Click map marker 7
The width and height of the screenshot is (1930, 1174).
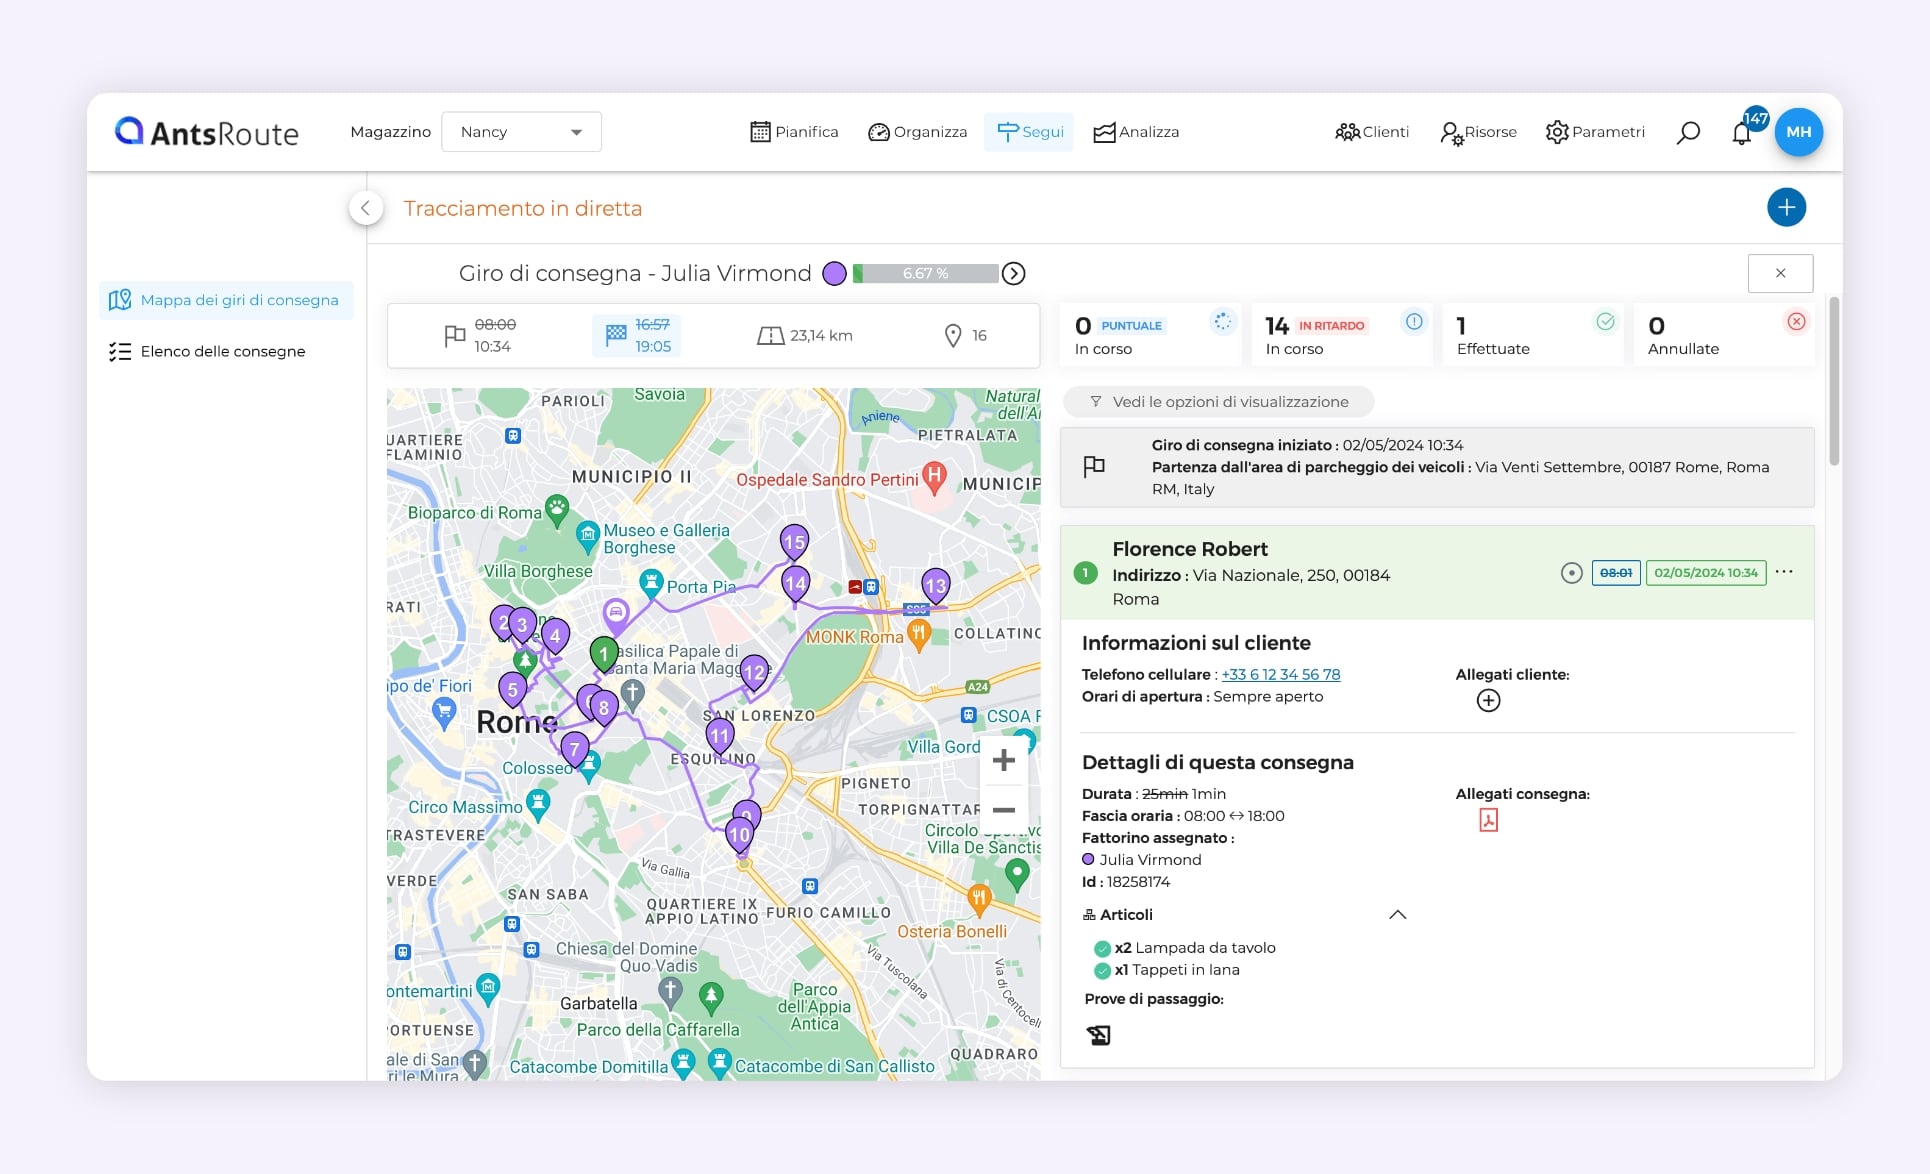tap(574, 748)
